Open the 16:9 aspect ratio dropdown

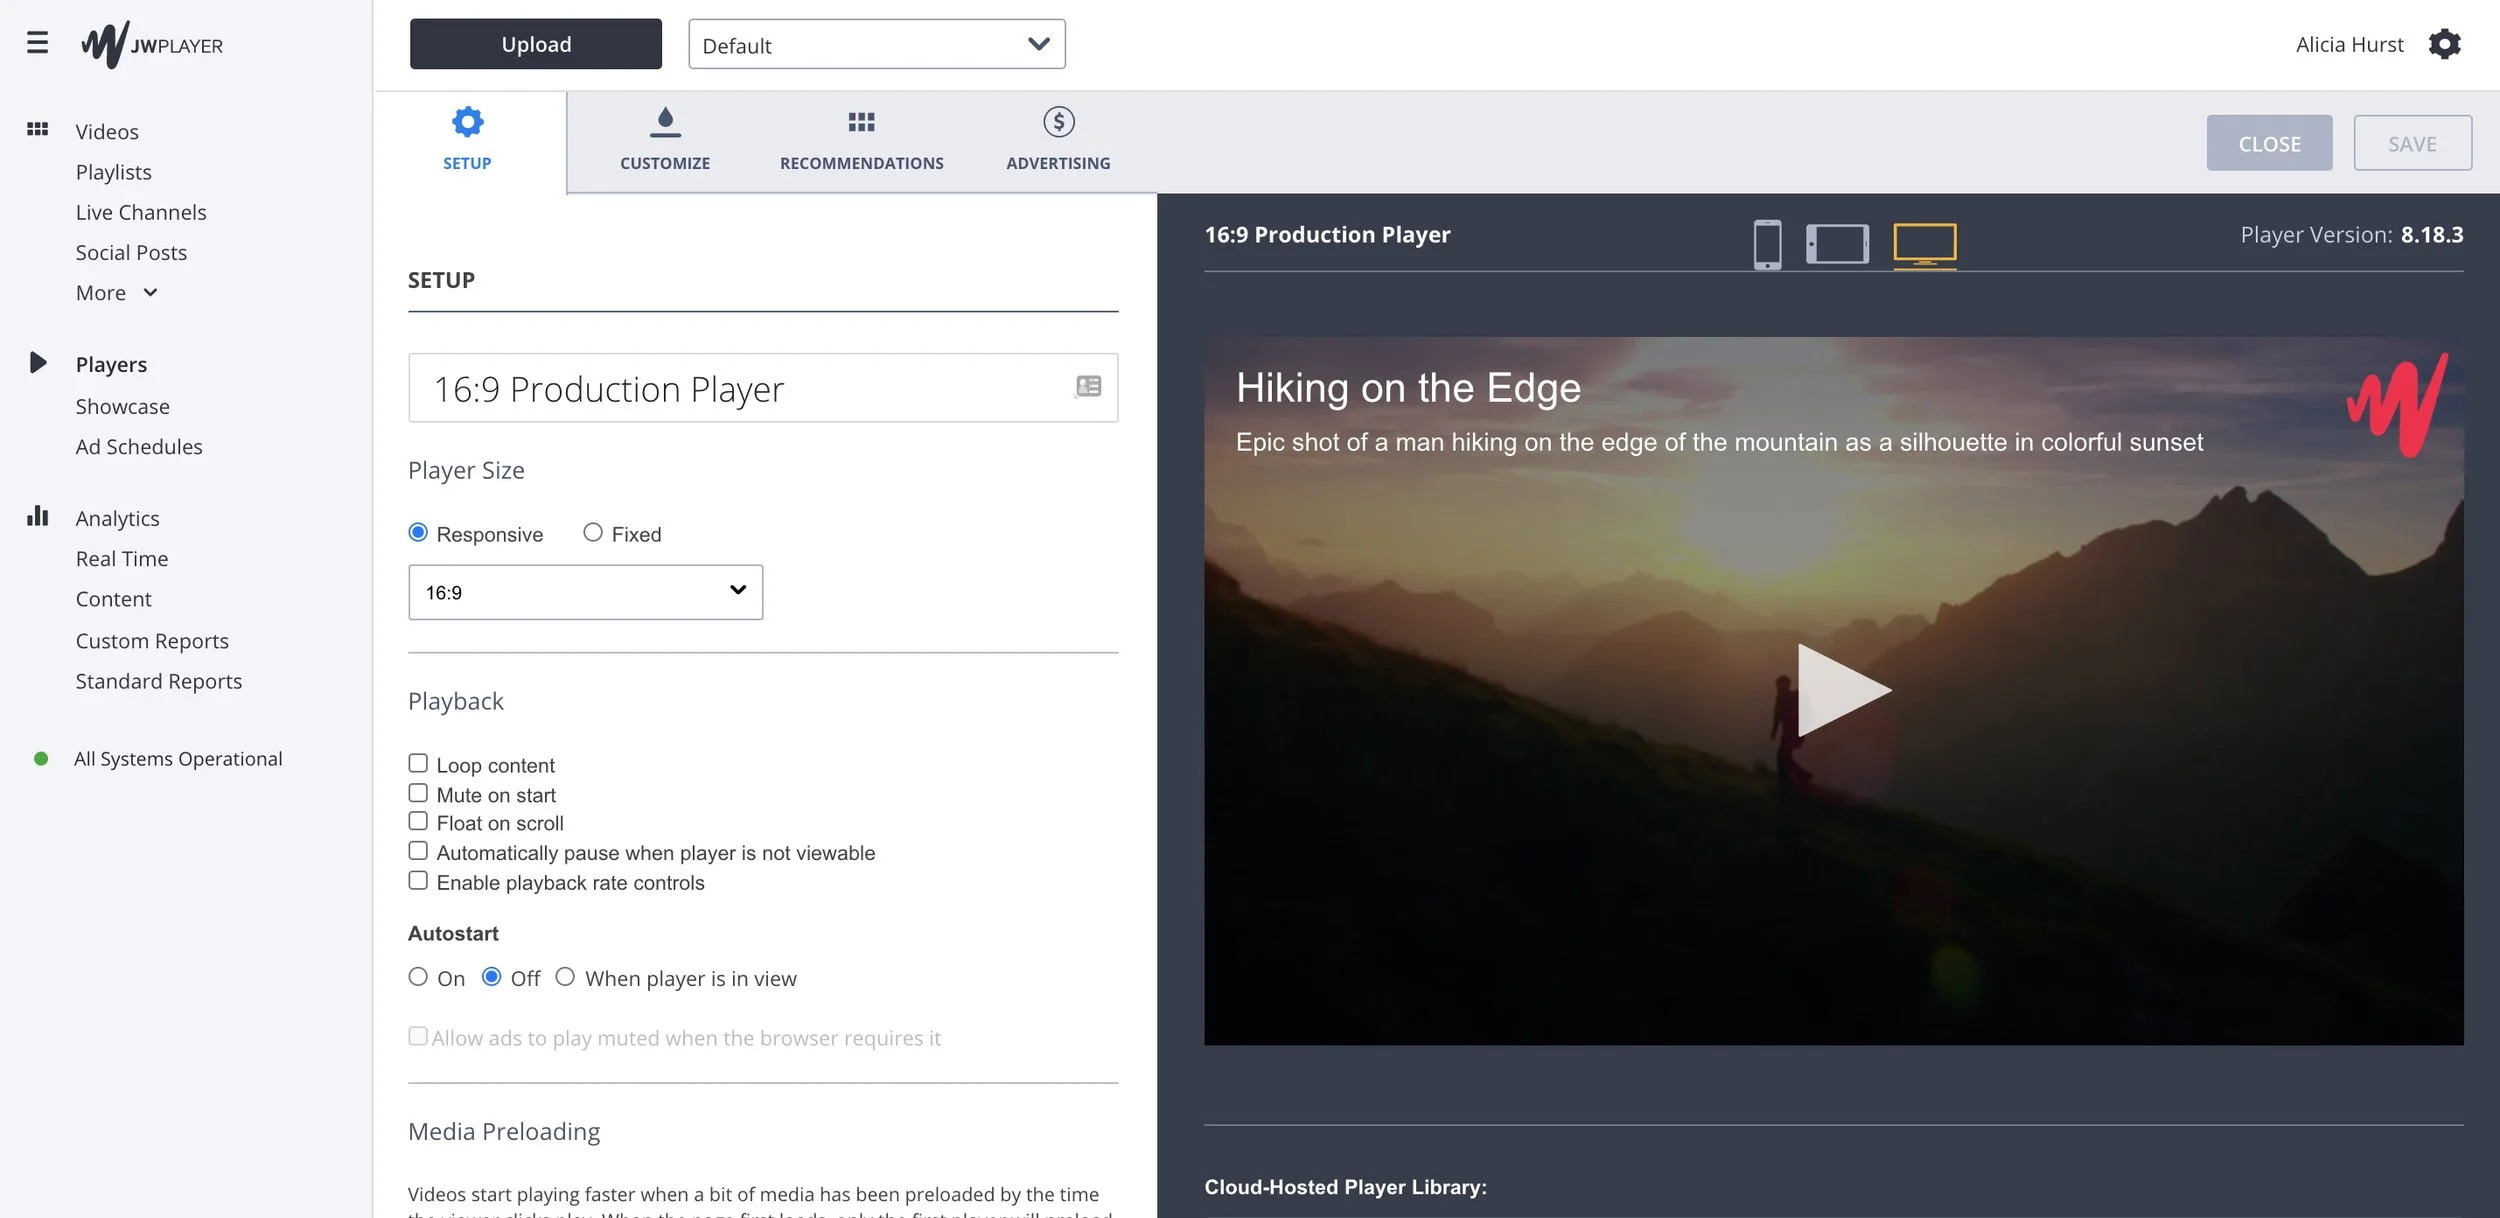pyautogui.click(x=585, y=591)
